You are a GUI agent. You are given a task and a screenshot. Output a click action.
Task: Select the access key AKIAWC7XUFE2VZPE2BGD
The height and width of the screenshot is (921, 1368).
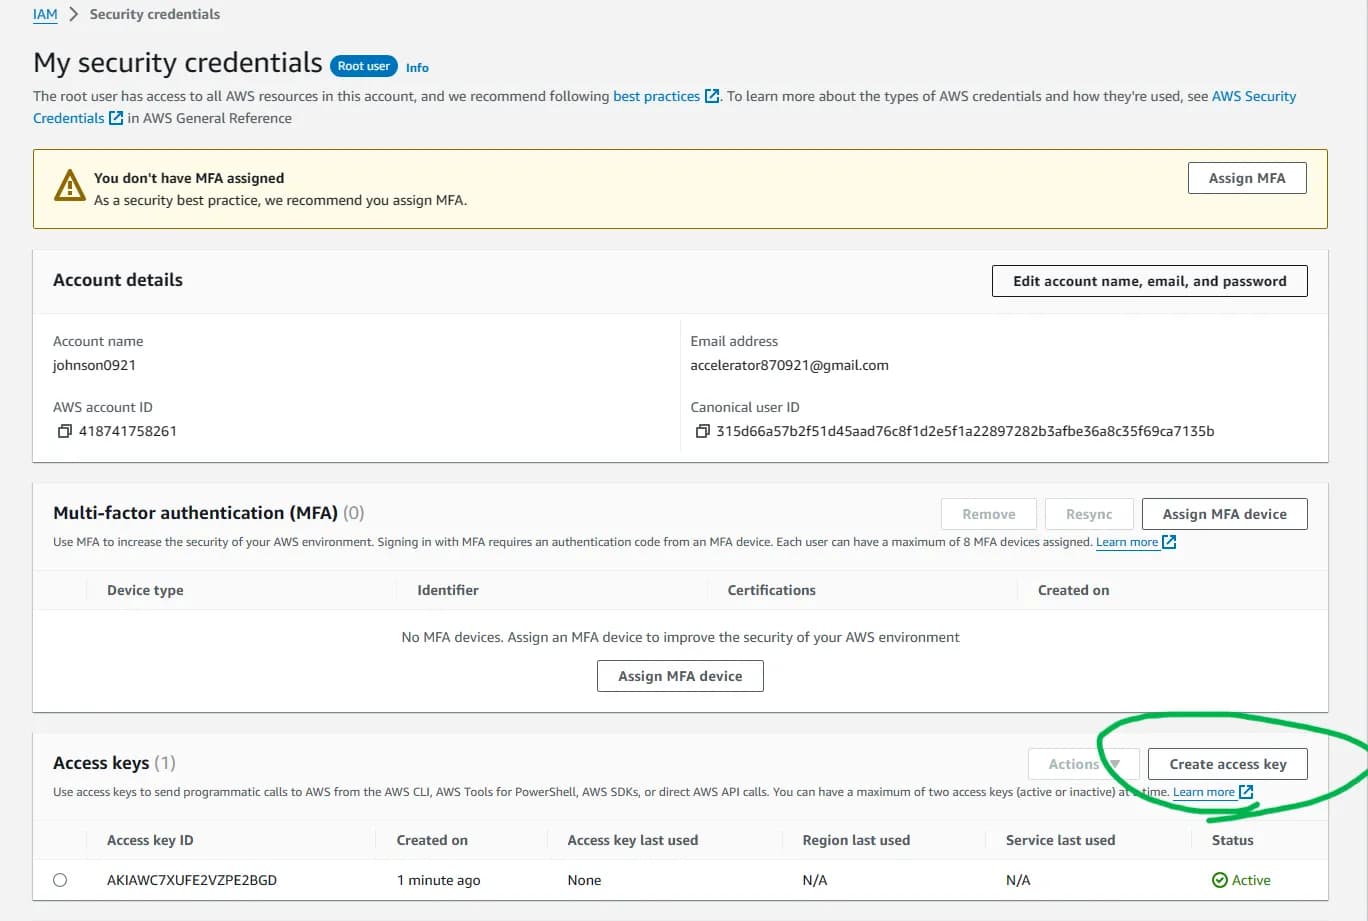click(60, 879)
